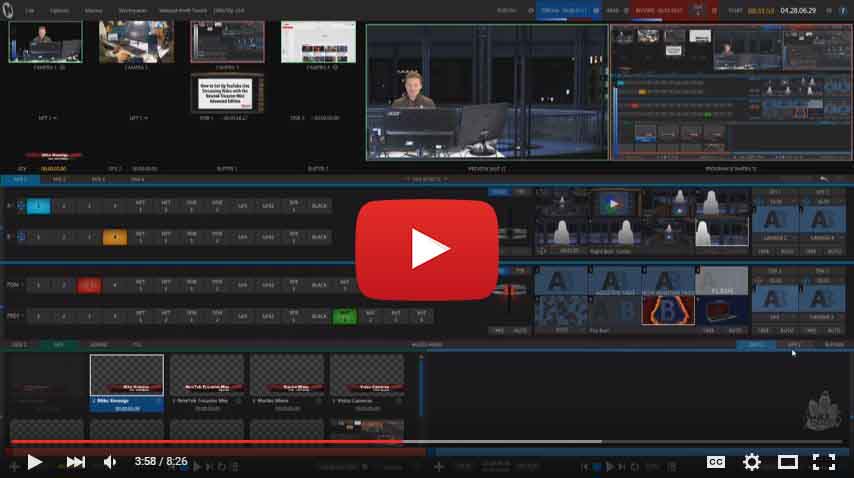
Task: Open KEY 2 transition A tile
Action: click(821, 220)
